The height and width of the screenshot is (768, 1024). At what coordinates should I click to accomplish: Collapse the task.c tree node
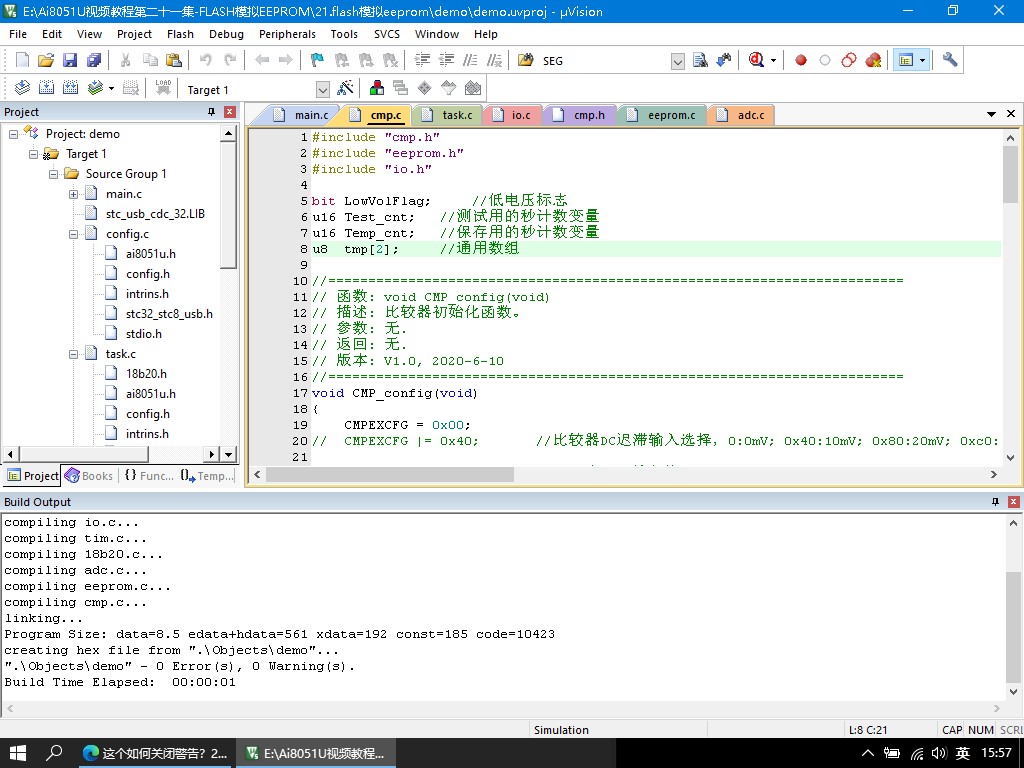click(73, 354)
